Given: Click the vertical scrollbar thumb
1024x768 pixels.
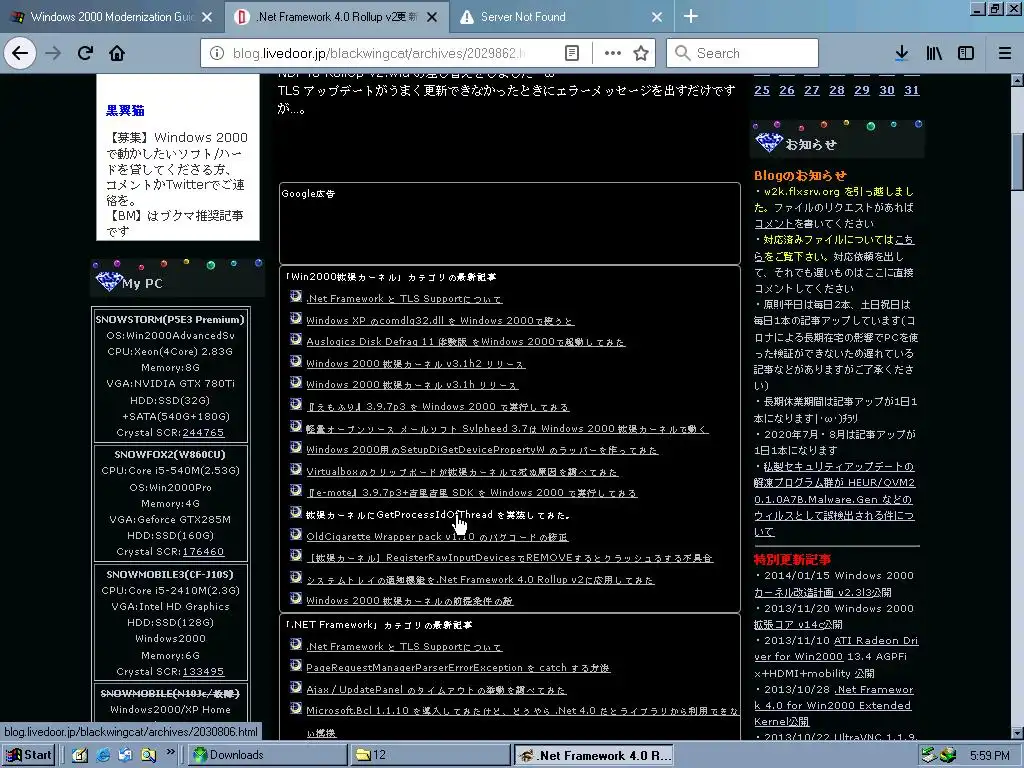Looking at the screenshot, I should [x=1017, y=160].
